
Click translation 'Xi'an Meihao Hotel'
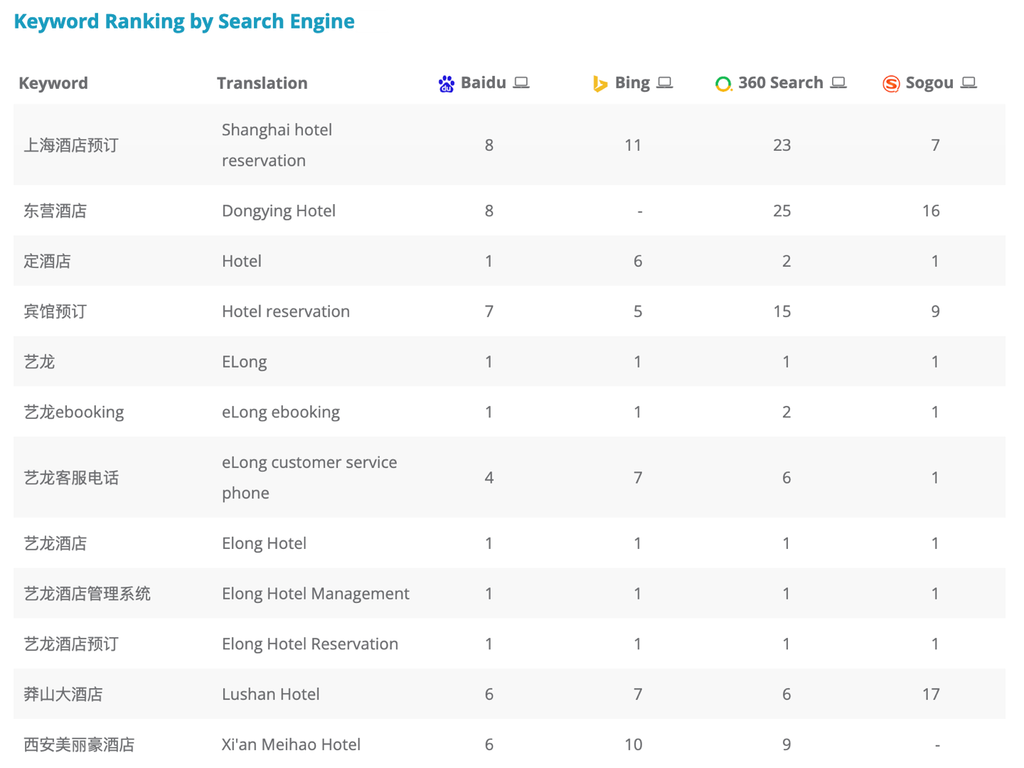[291, 744]
